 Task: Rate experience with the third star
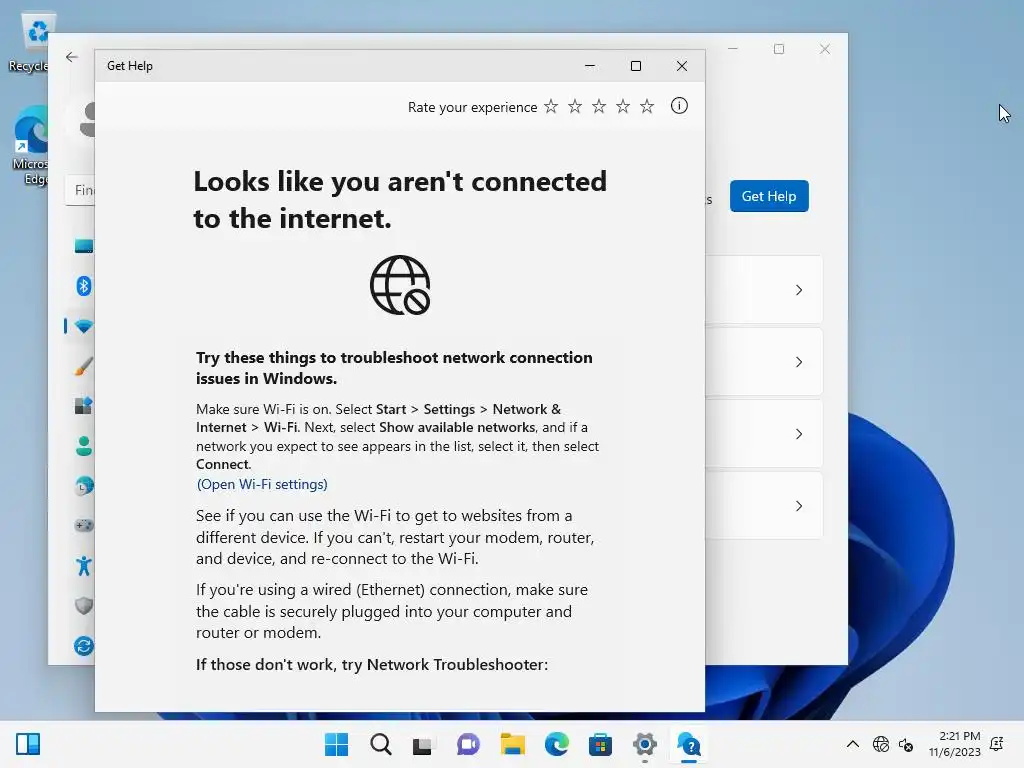pos(599,106)
